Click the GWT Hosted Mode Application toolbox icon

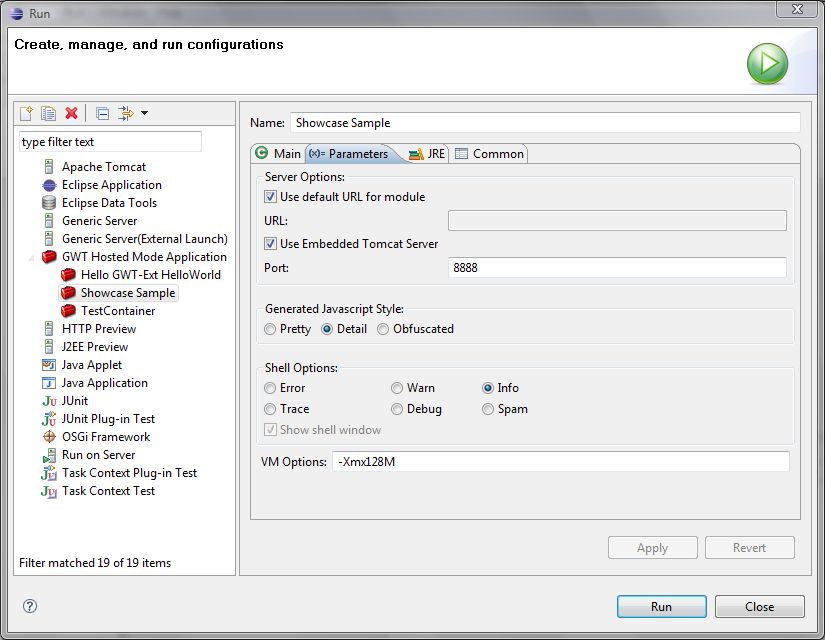point(49,257)
